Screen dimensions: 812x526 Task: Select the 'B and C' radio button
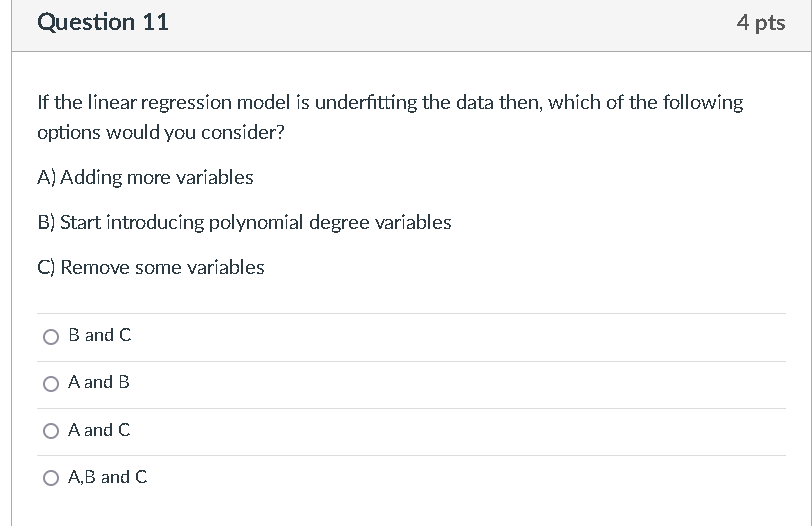coord(51,337)
